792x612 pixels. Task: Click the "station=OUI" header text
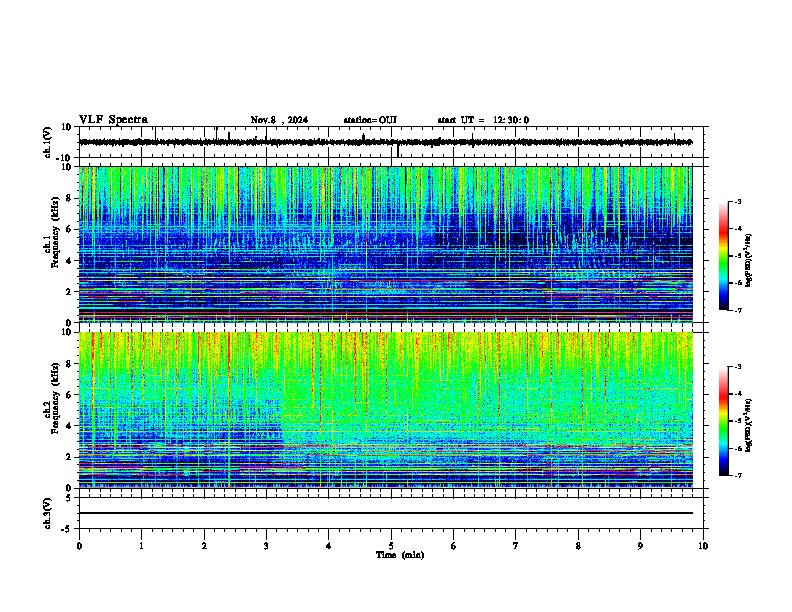pyautogui.click(x=370, y=120)
